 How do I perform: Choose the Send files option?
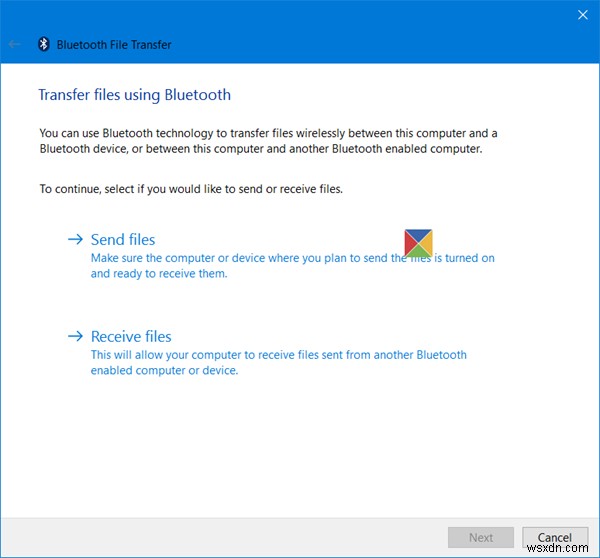(x=123, y=240)
